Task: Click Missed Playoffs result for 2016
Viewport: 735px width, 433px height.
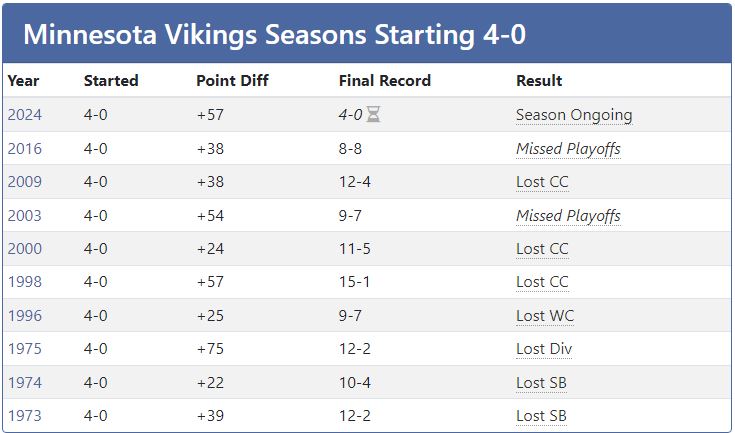Action: (568, 148)
